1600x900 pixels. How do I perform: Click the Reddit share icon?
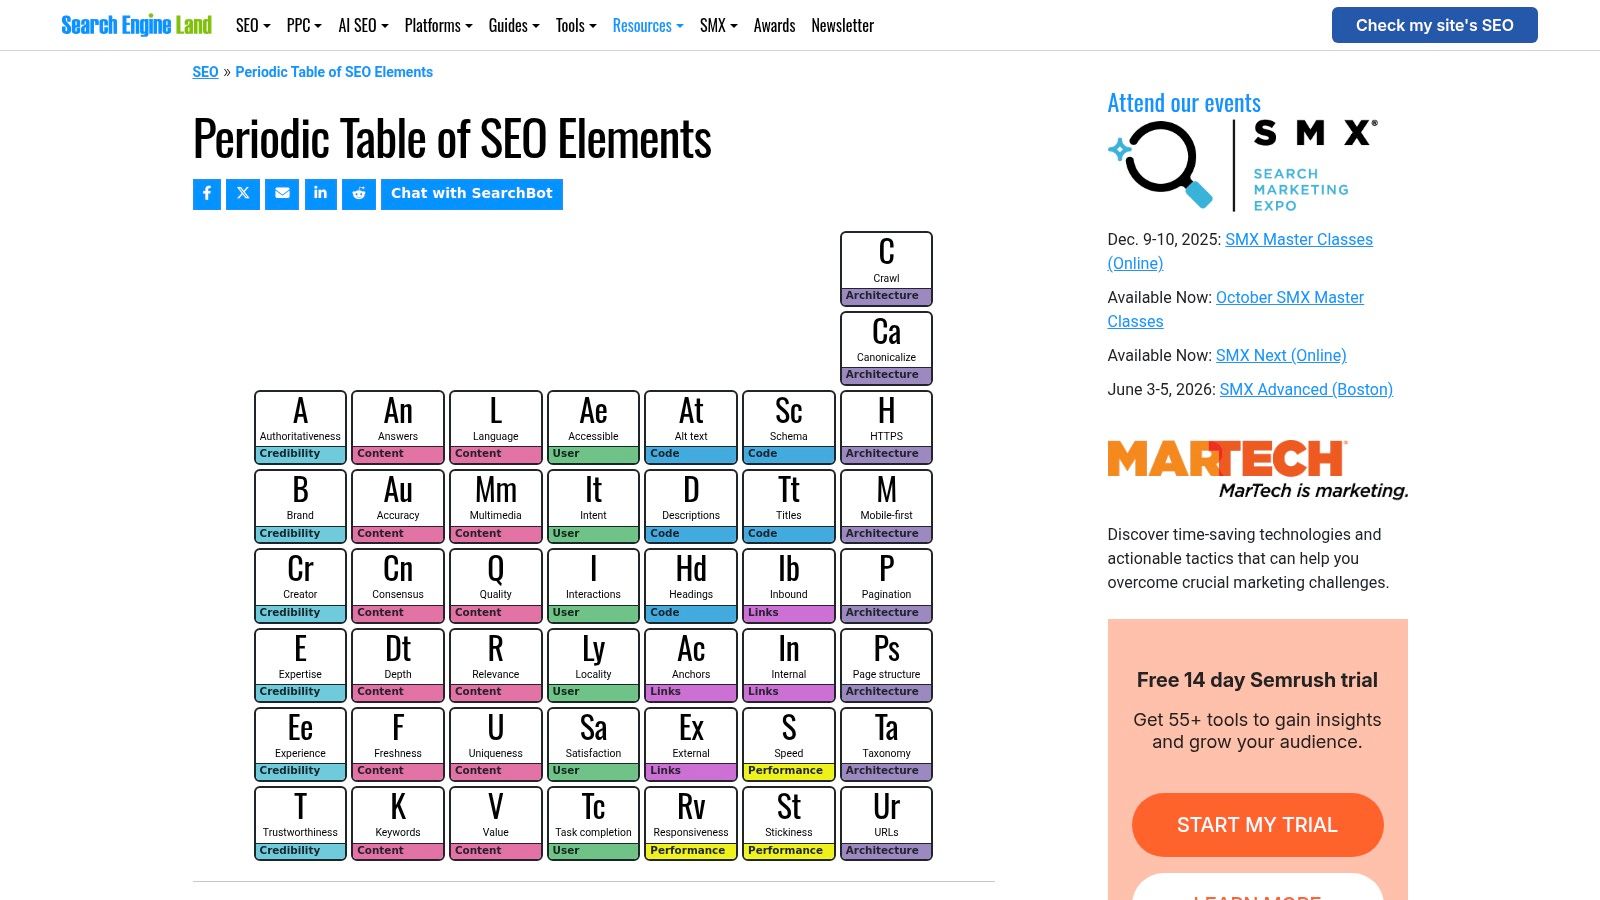[x=358, y=194]
